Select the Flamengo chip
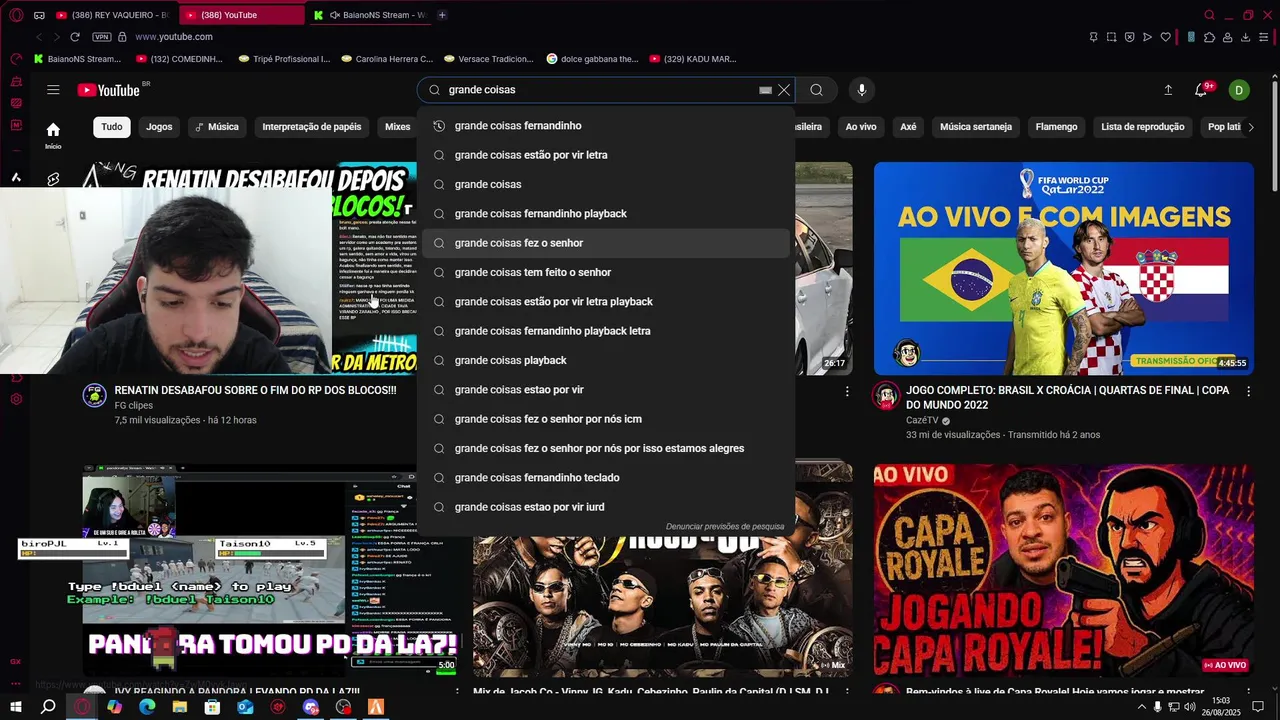Screen dimensions: 1280x720 (x=1056, y=127)
